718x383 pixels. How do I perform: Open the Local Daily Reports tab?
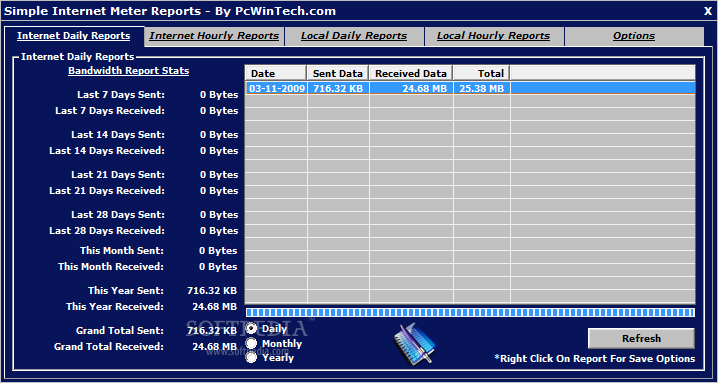tap(354, 36)
